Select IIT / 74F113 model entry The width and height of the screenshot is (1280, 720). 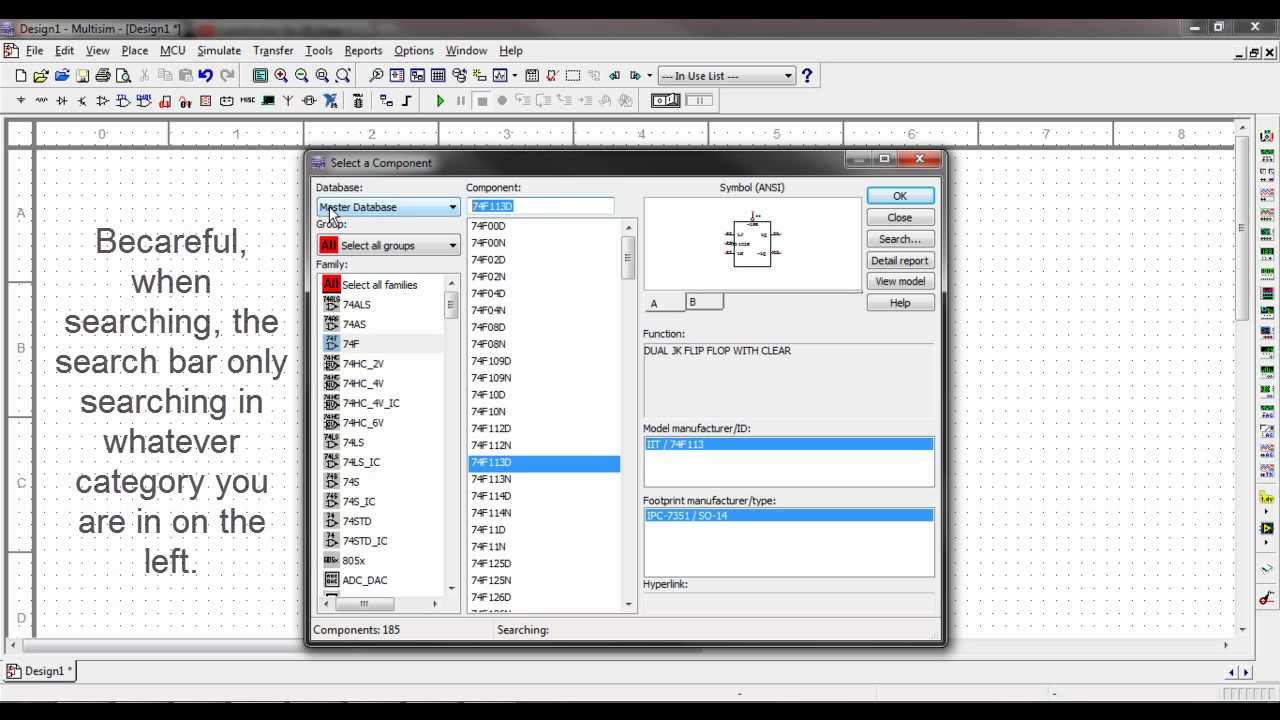click(789, 444)
